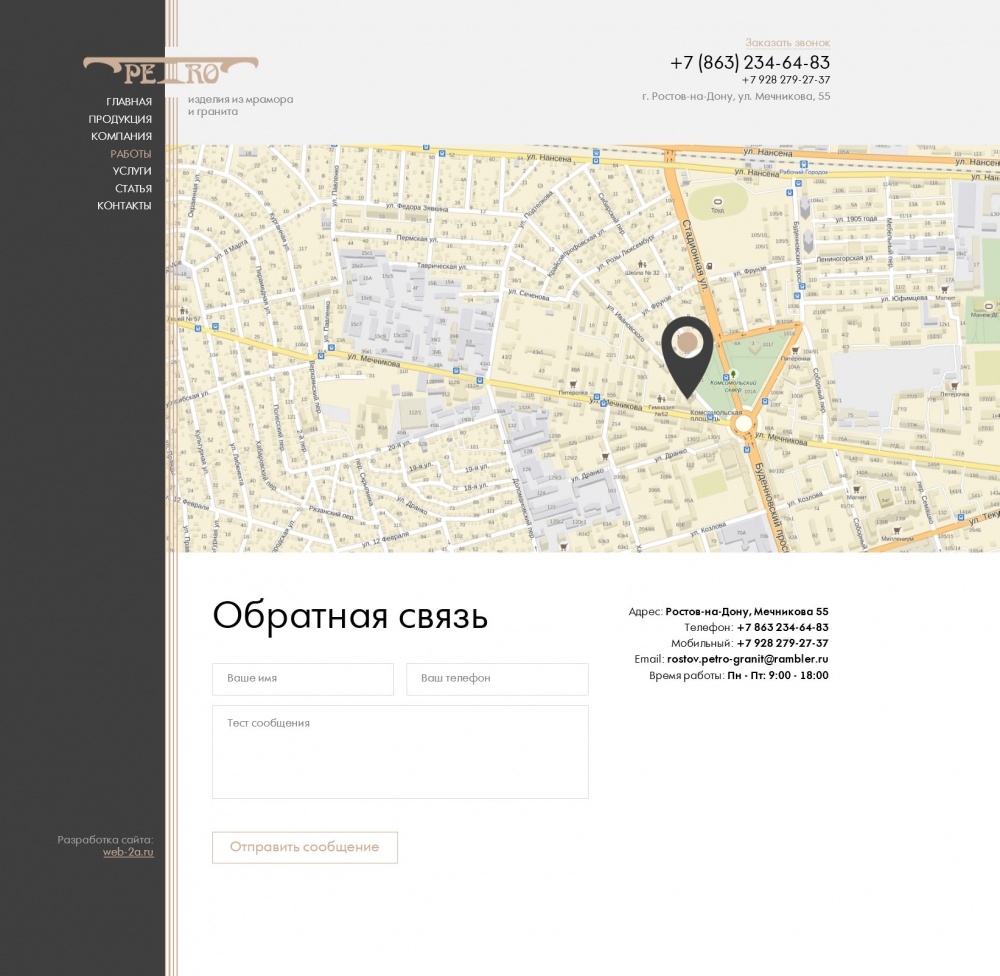The image size is (1000, 976).
Task: Click the black location pin on map
Action: pyautogui.click(x=687, y=350)
